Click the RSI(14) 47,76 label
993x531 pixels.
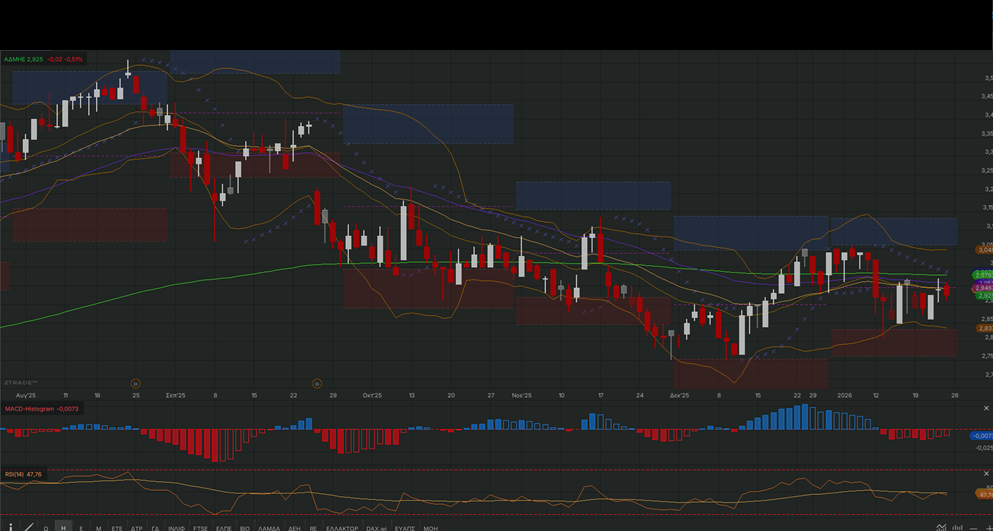[23, 474]
